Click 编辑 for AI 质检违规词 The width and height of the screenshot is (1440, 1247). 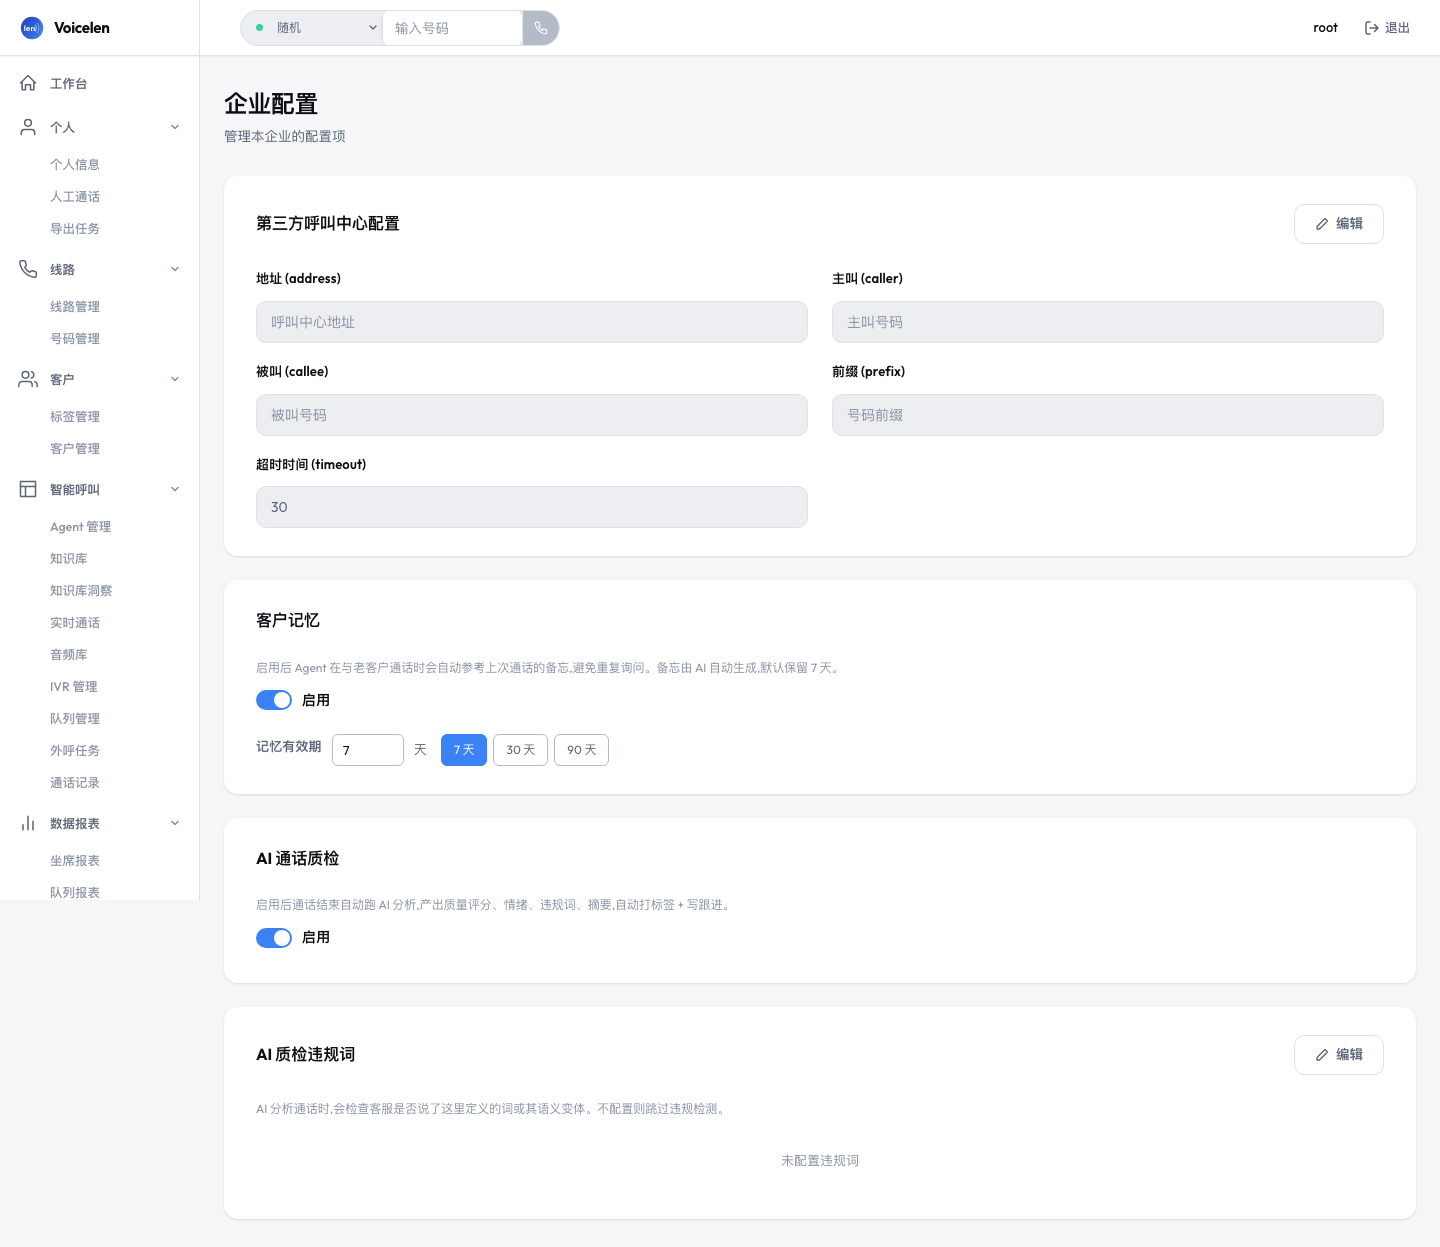1338,1055
